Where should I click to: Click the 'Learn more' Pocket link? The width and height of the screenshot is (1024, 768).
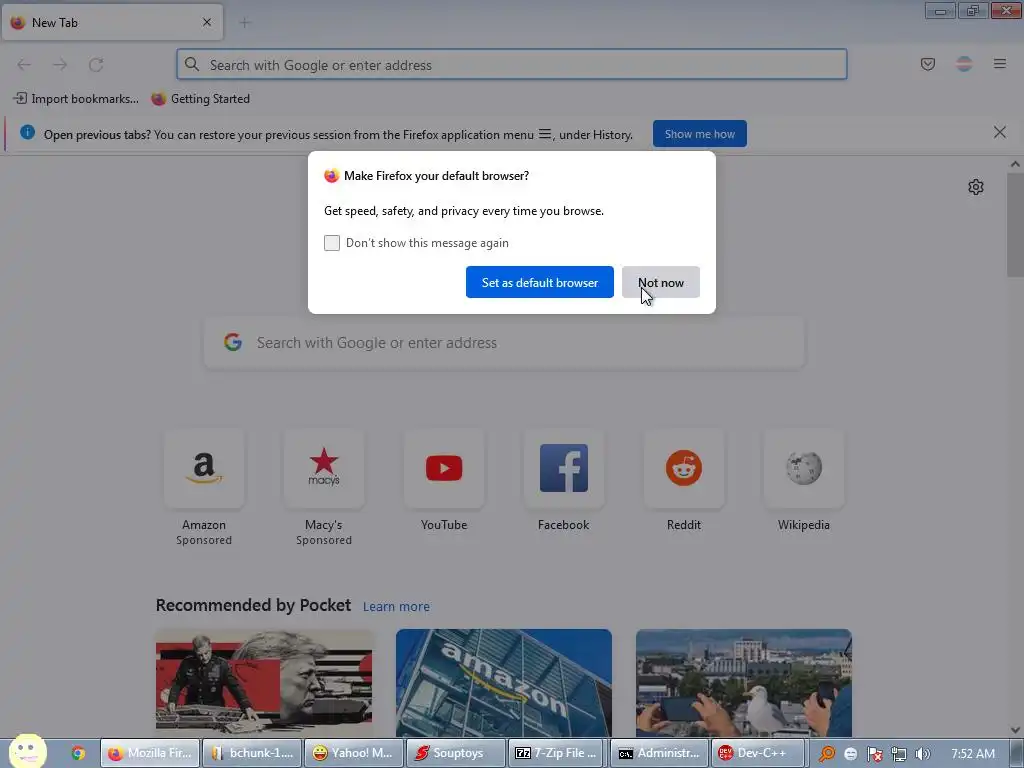click(396, 607)
